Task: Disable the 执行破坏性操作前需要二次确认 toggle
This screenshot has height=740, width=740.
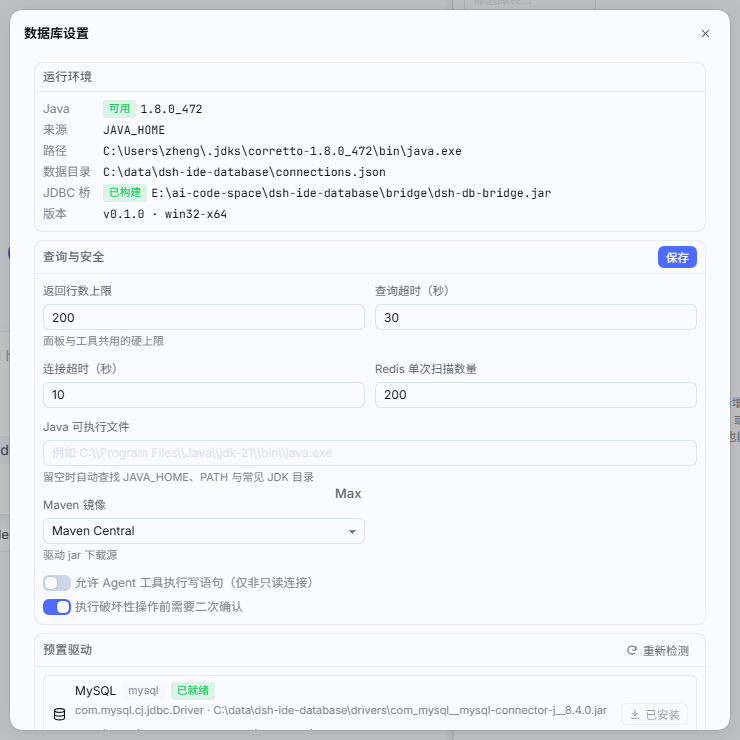Action: (57, 607)
